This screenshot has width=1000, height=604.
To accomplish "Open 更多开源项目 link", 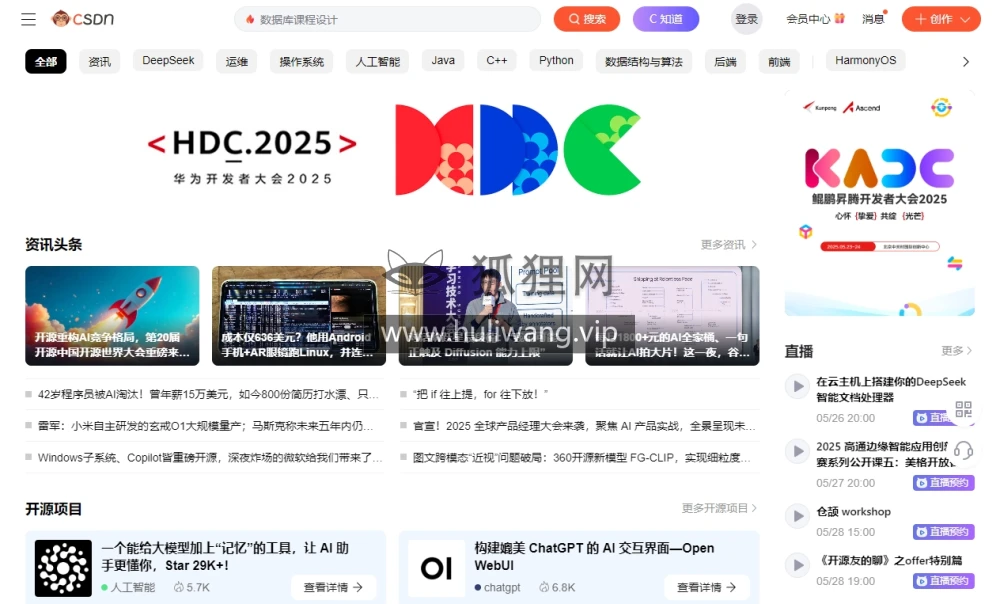I will (x=719, y=508).
